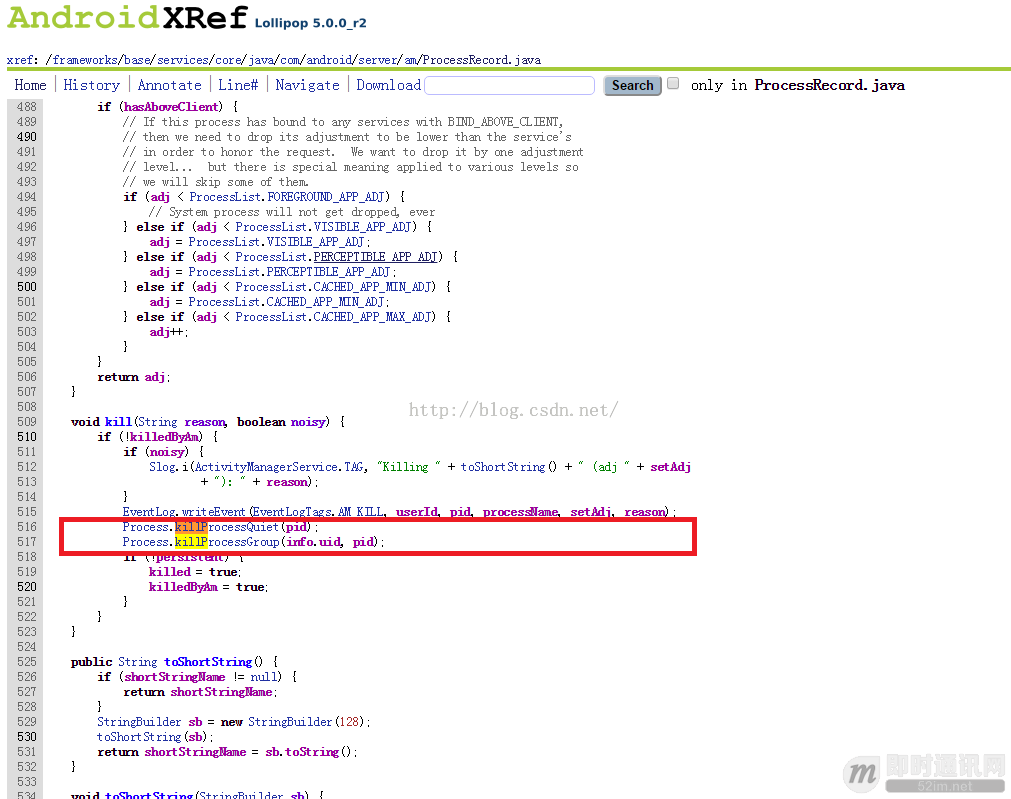The height and width of the screenshot is (799, 1011).
Task: Click line number 509
Action: 26,422
